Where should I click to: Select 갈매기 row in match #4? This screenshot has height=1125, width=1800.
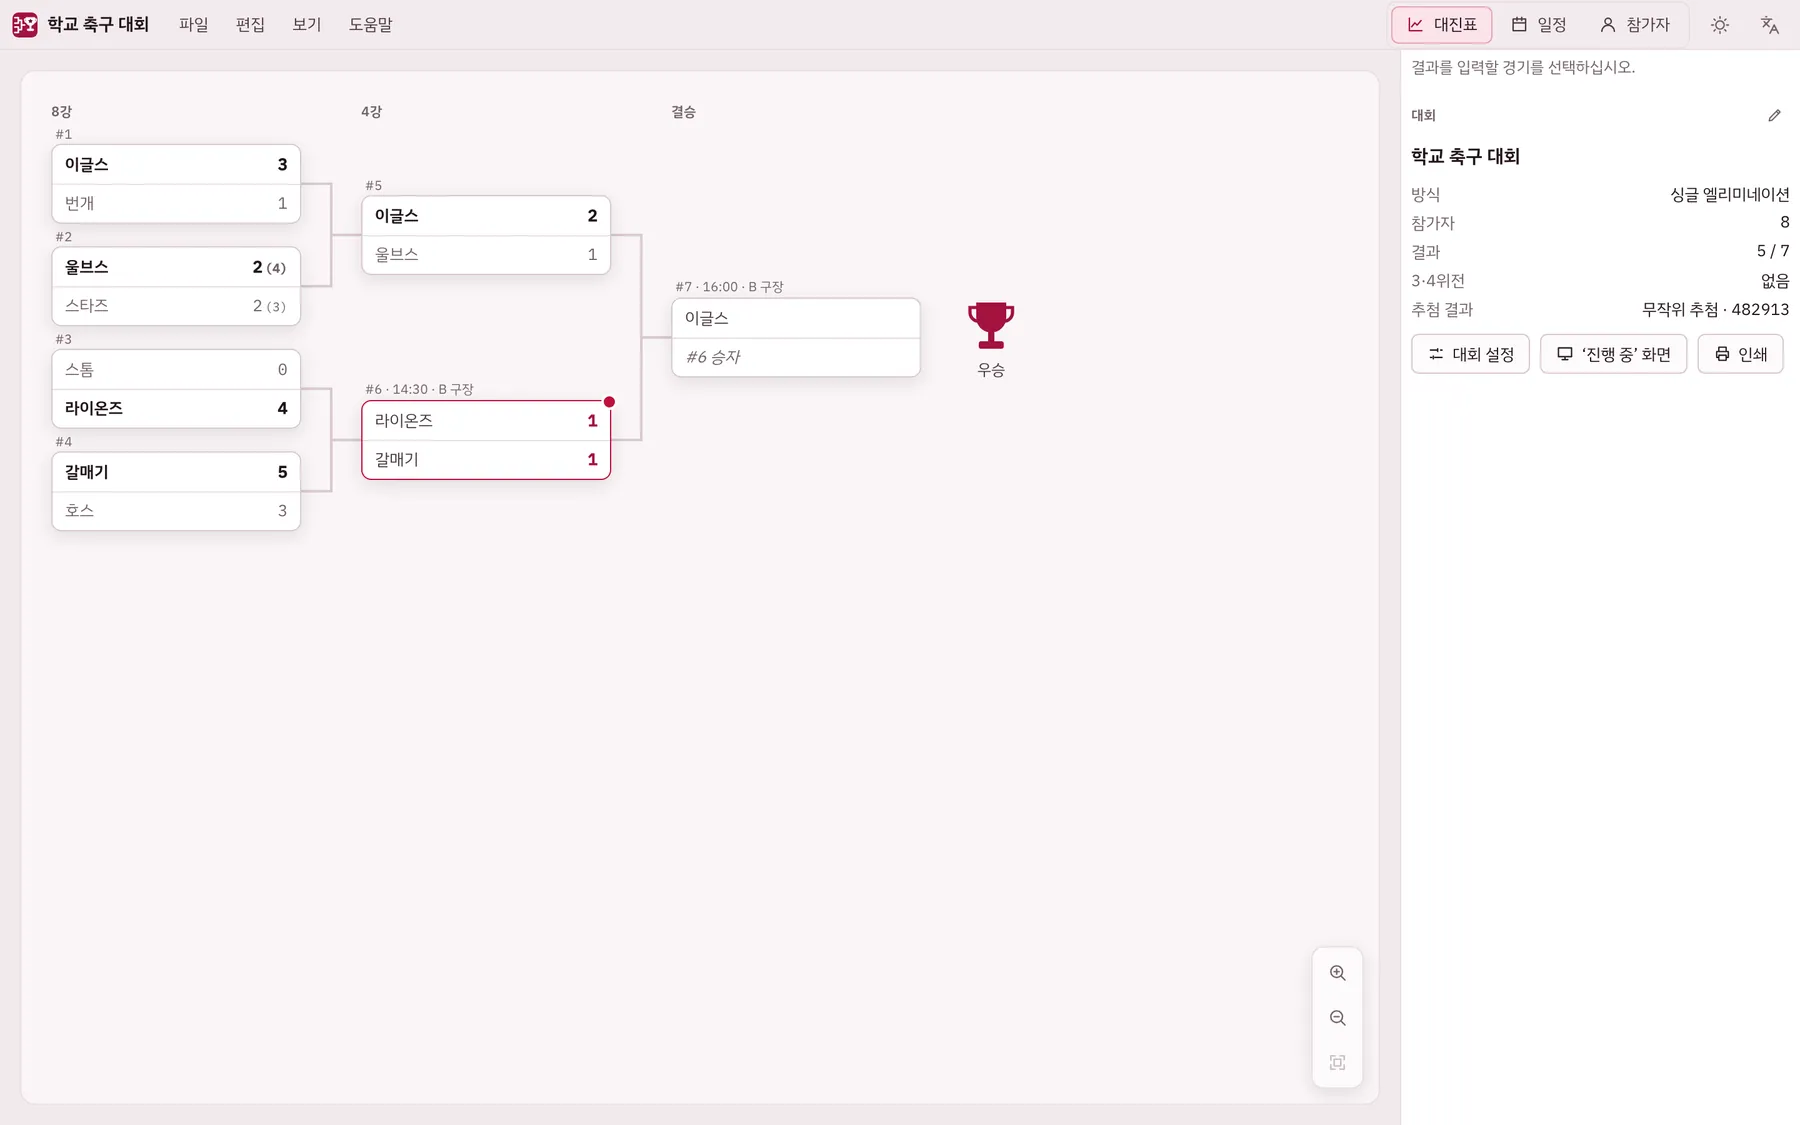coord(176,472)
